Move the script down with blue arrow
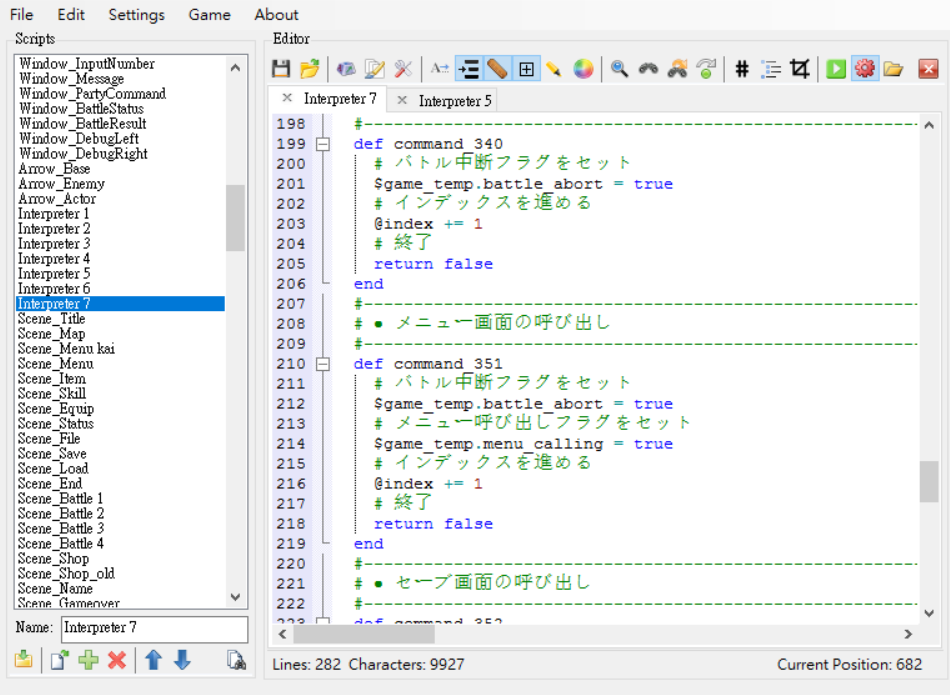This screenshot has height=695, width=950. point(182,660)
